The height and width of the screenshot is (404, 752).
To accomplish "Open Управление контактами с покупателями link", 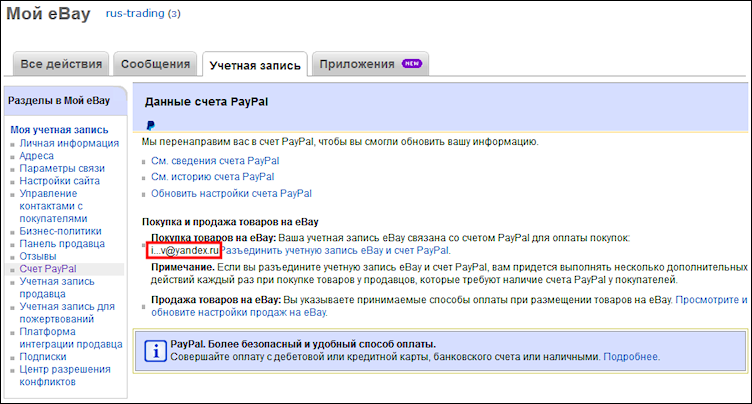I will 53,206.
